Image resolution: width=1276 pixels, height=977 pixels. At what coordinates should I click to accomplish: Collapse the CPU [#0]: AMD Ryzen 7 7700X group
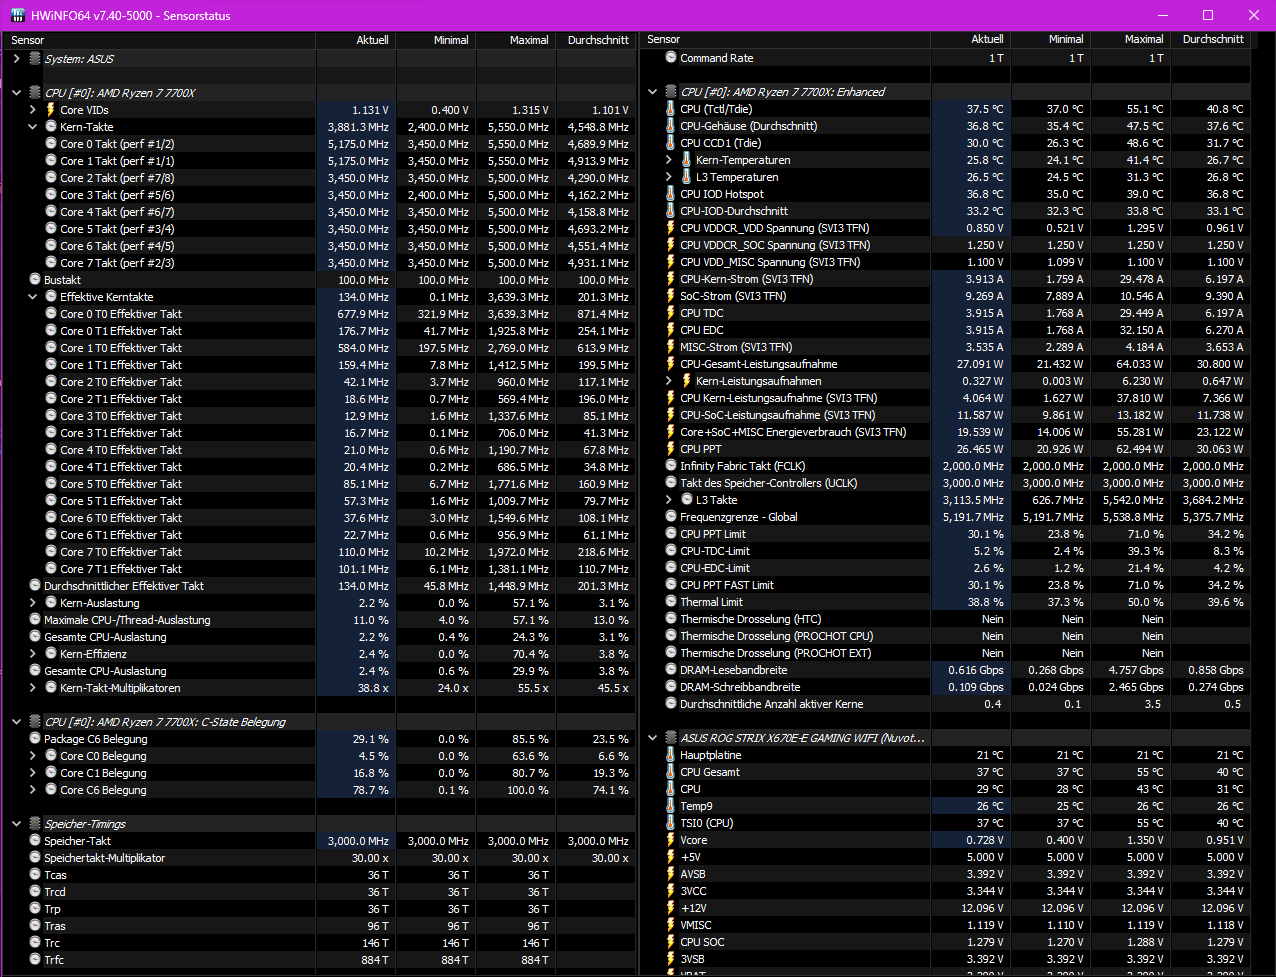pos(16,93)
